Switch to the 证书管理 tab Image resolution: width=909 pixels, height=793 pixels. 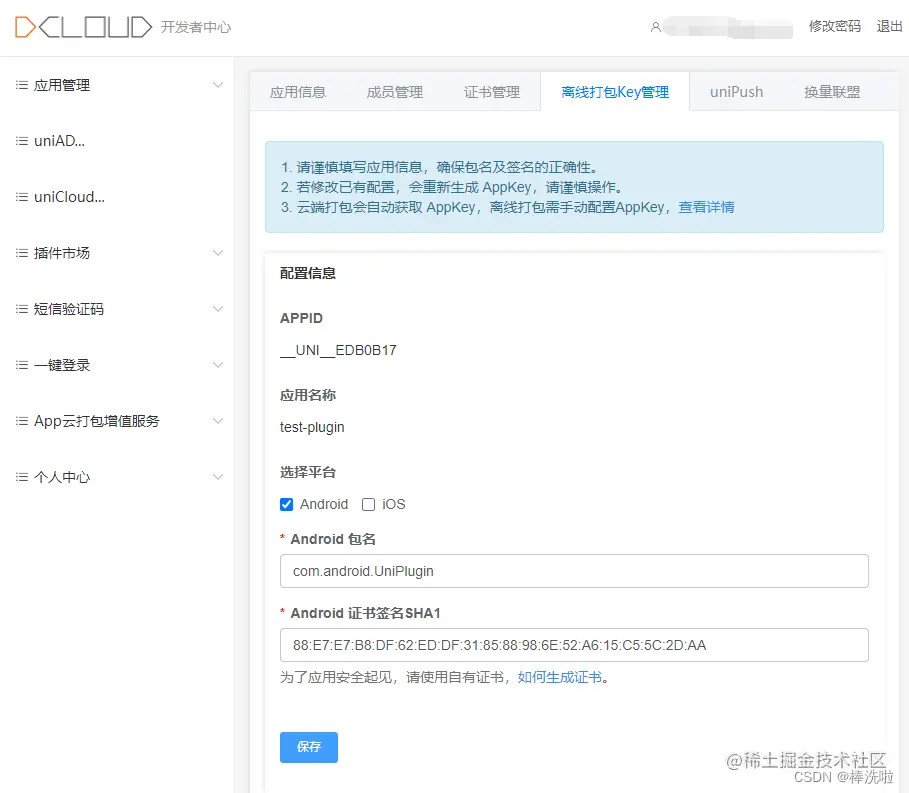492,92
